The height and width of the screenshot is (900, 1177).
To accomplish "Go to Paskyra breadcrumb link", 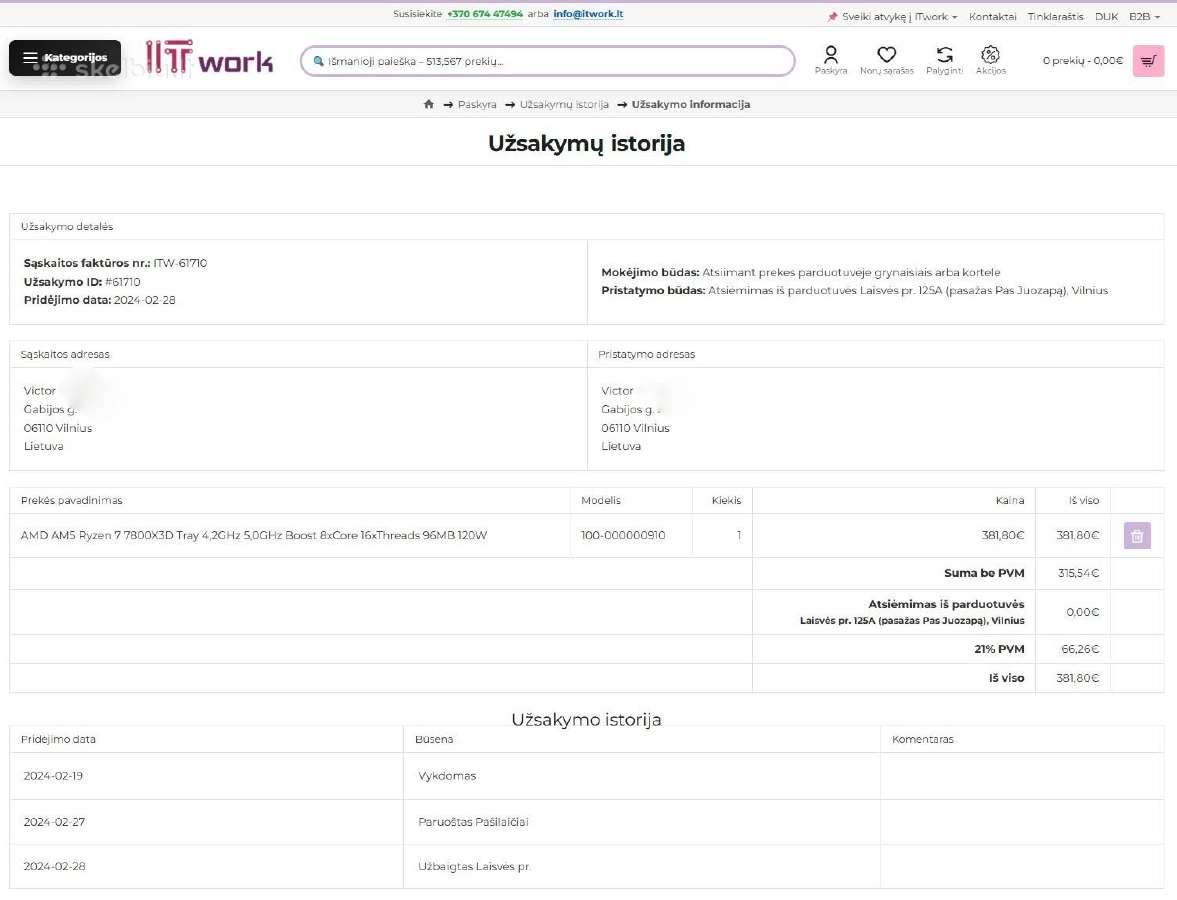I will 477,104.
